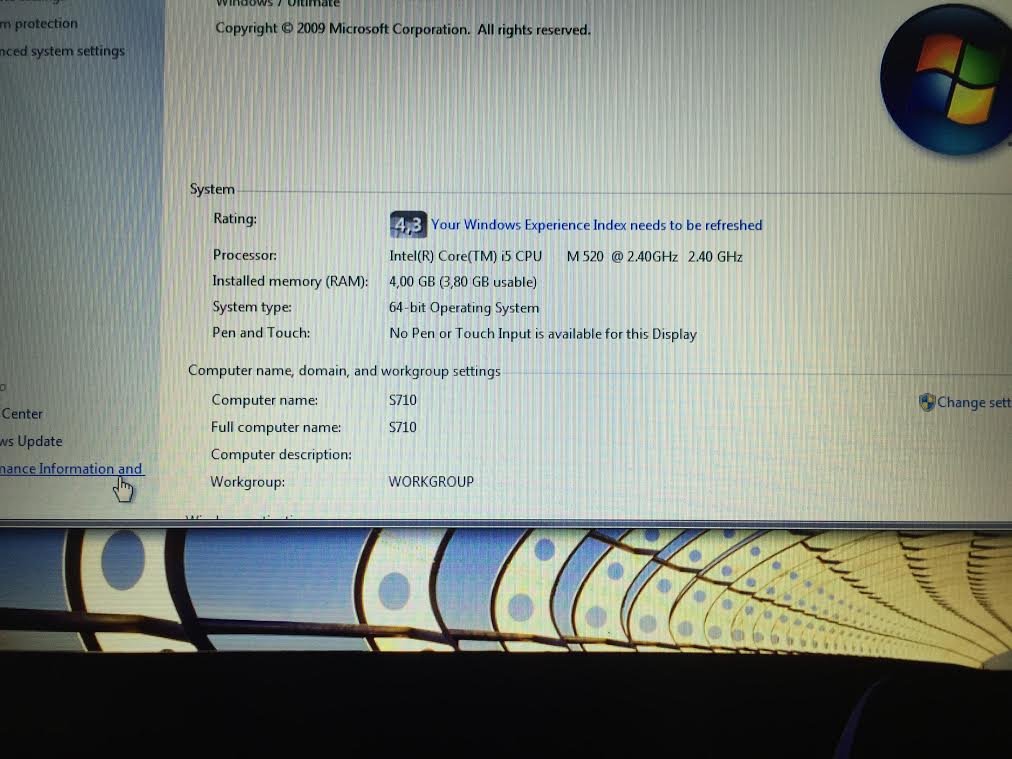Viewport: 1012px width, 759px height.
Task: Click the 'Workgroup:' label
Action: [247, 482]
